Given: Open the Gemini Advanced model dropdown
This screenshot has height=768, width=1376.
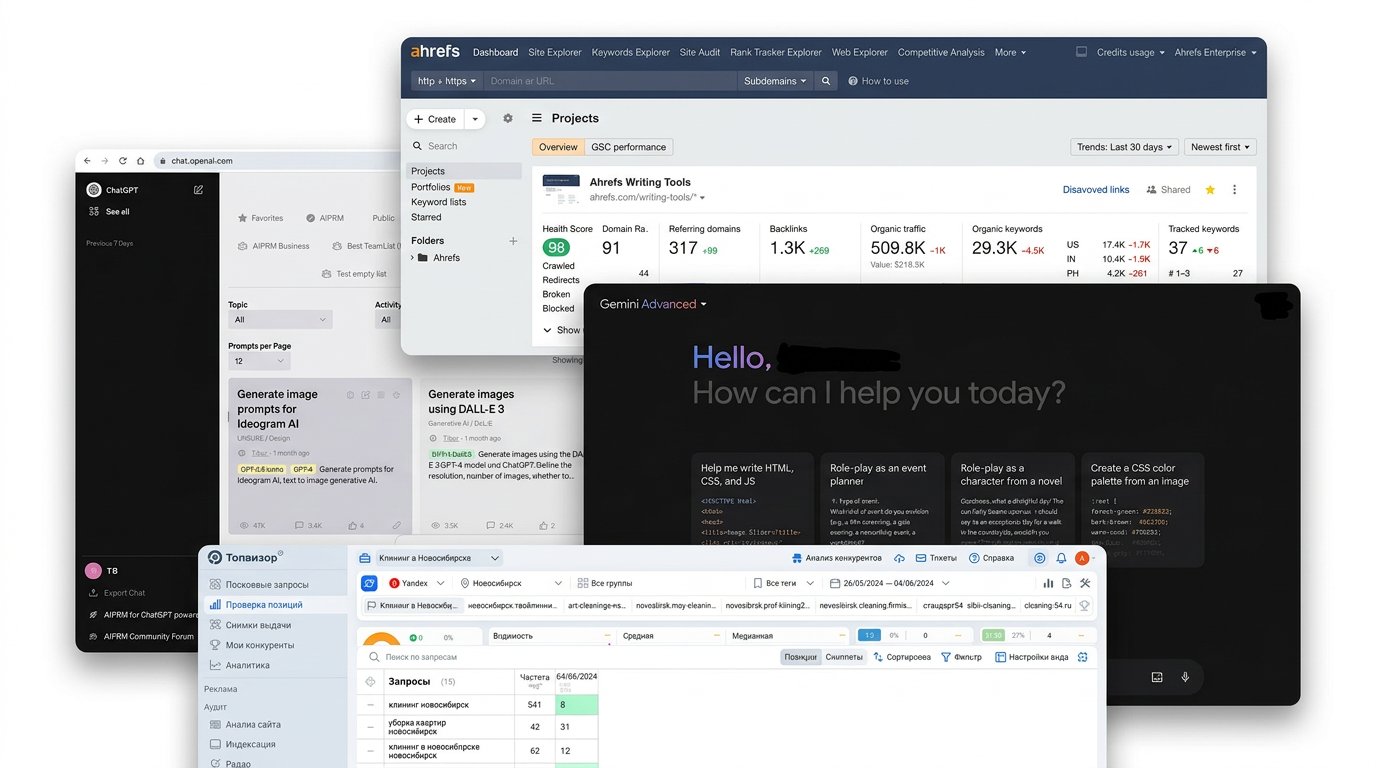Looking at the screenshot, I should point(654,304).
